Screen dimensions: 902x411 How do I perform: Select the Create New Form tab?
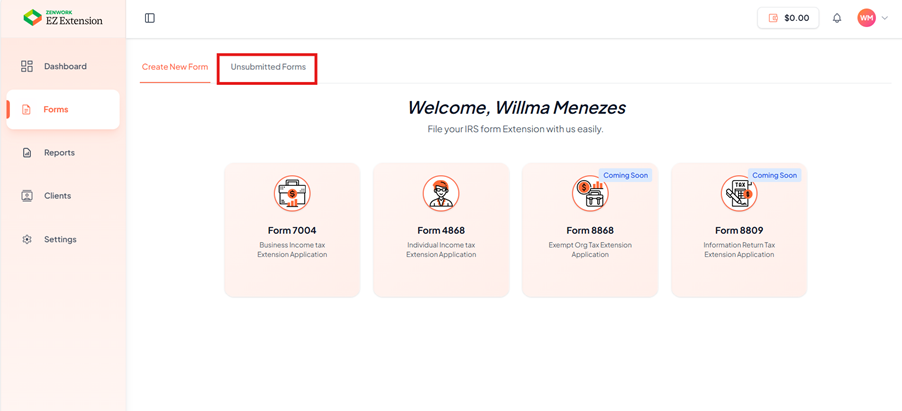pos(175,67)
